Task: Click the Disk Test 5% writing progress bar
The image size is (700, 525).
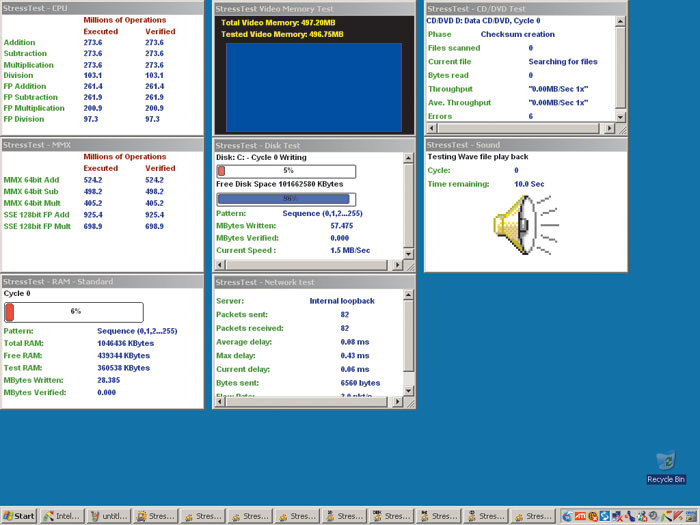Action: coord(286,171)
